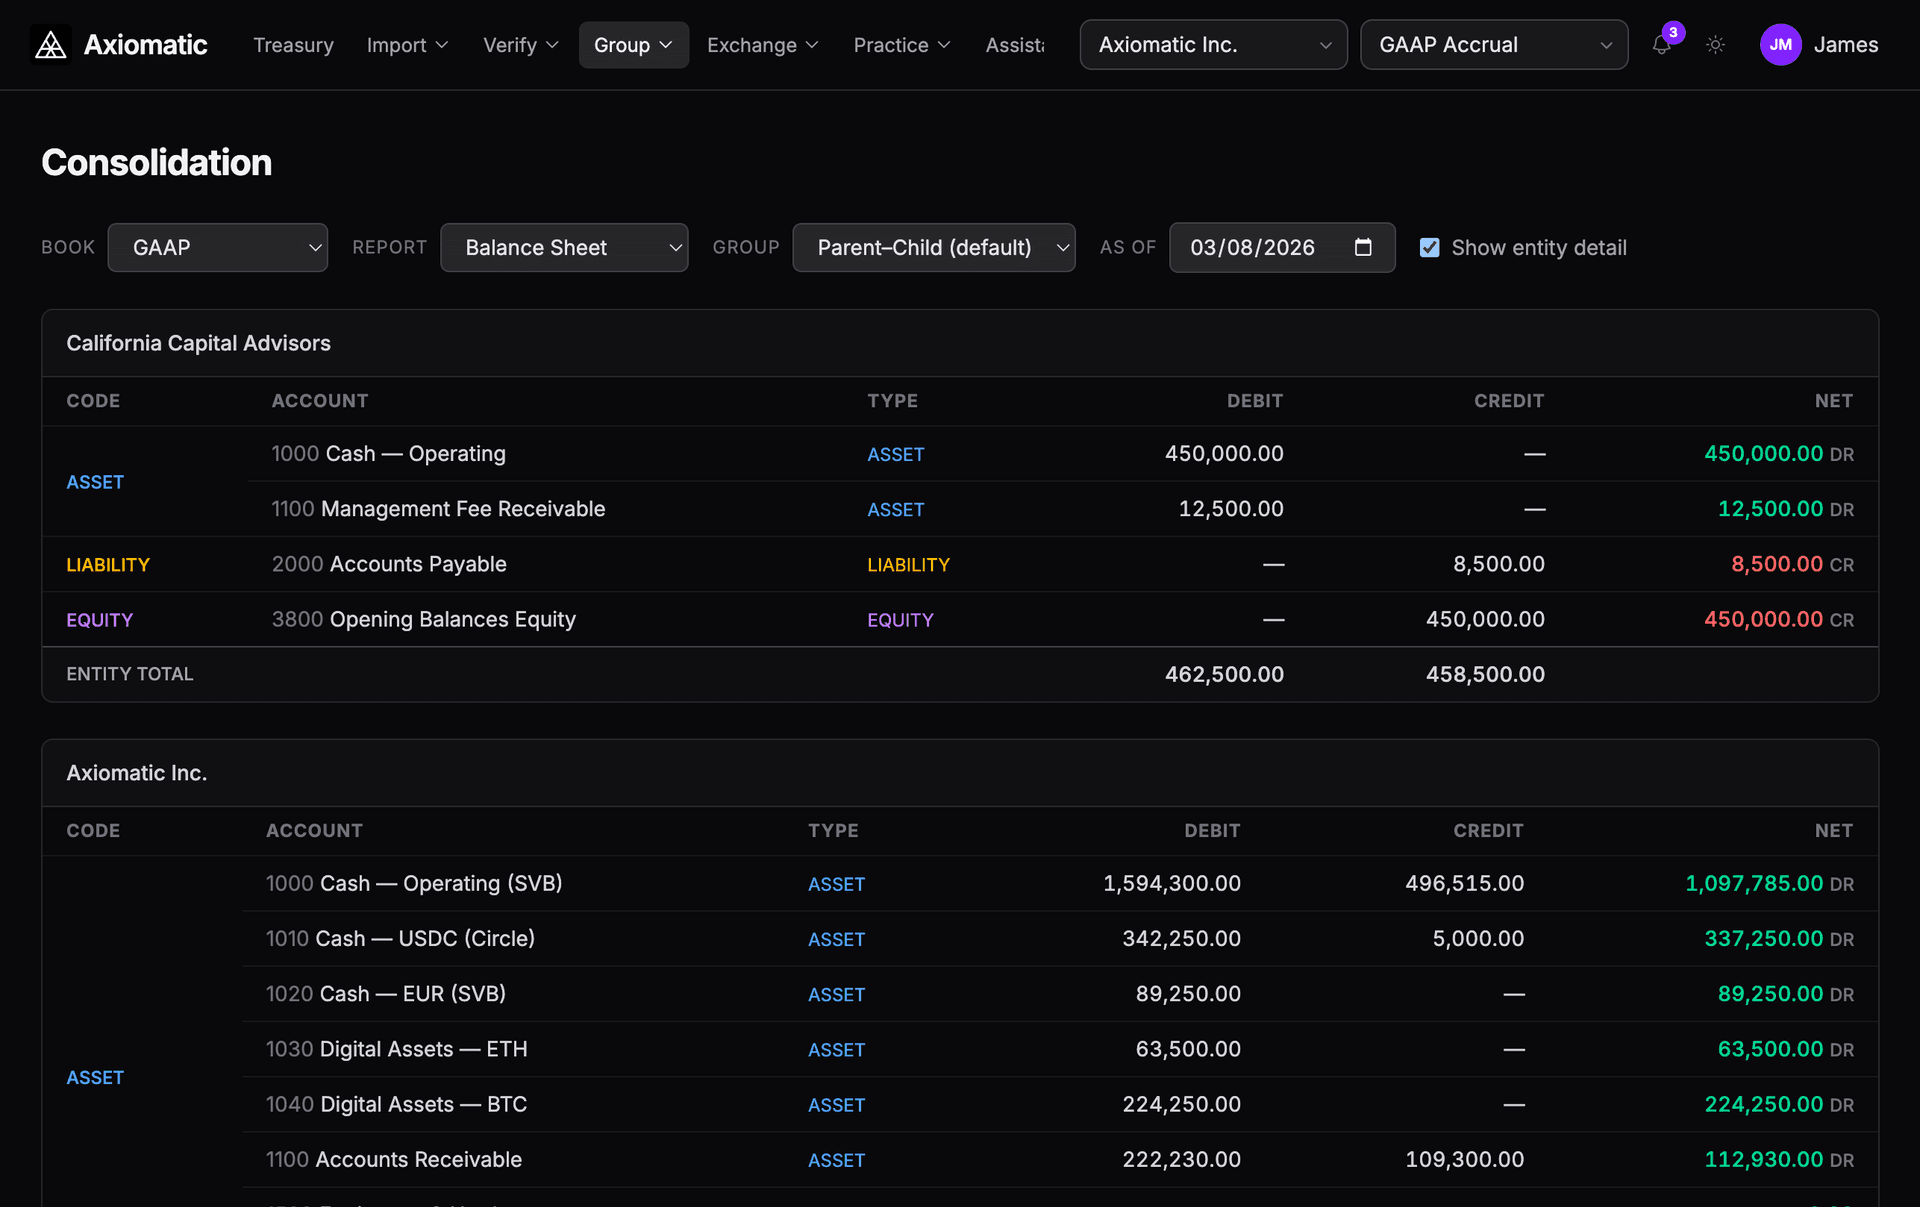Open the GAAP Accrual dropdown
Screen dimensions: 1920x1207
click(1493, 44)
